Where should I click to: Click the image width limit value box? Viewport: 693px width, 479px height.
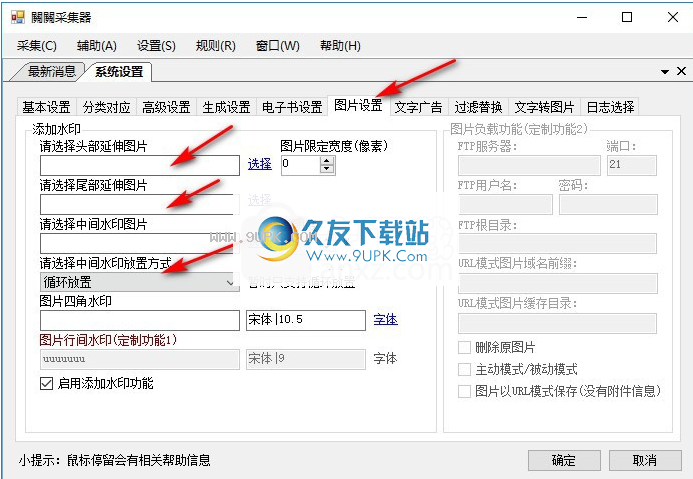tap(301, 165)
